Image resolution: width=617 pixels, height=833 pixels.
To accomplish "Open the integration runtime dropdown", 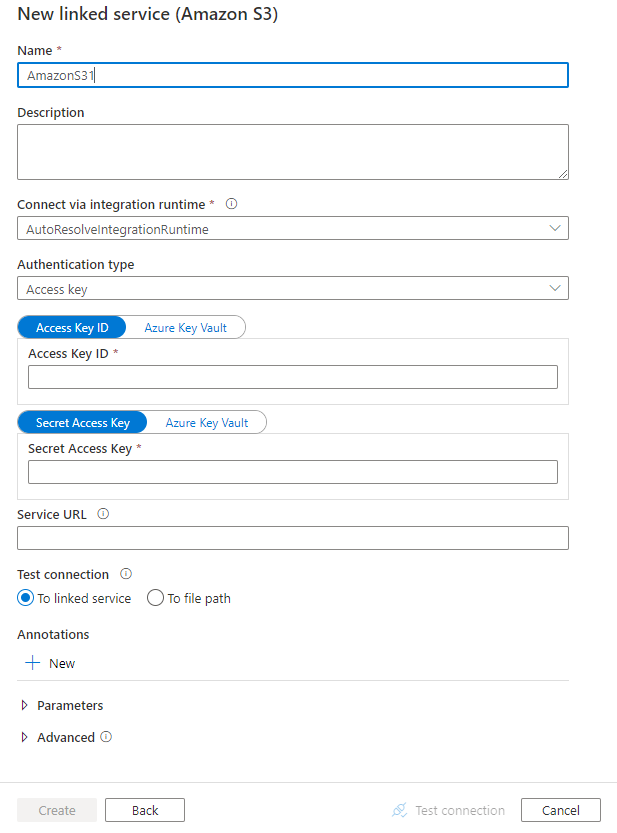I will (x=555, y=227).
